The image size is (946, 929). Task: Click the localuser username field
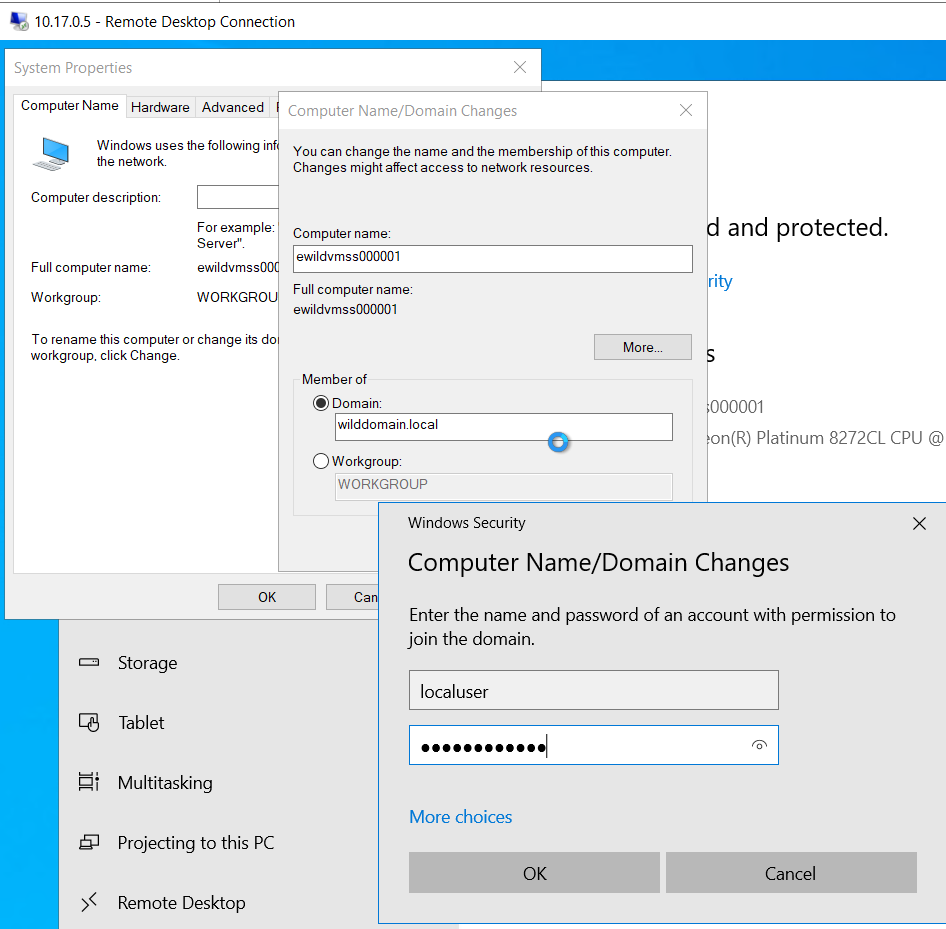pyautogui.click(x=594, y=690)
